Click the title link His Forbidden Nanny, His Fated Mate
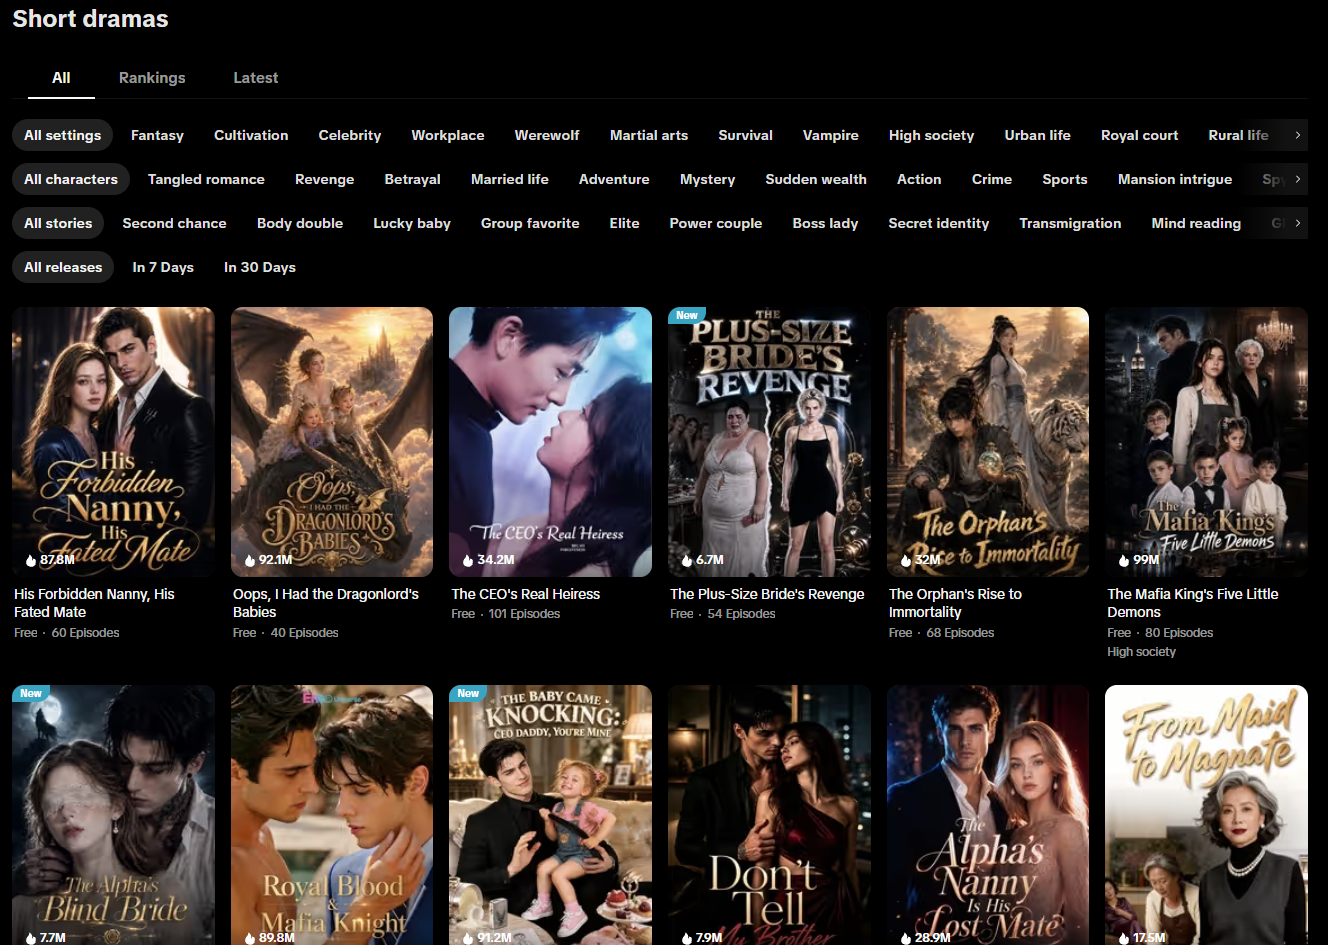This screenshot has height=945, width=1328. 94,603
